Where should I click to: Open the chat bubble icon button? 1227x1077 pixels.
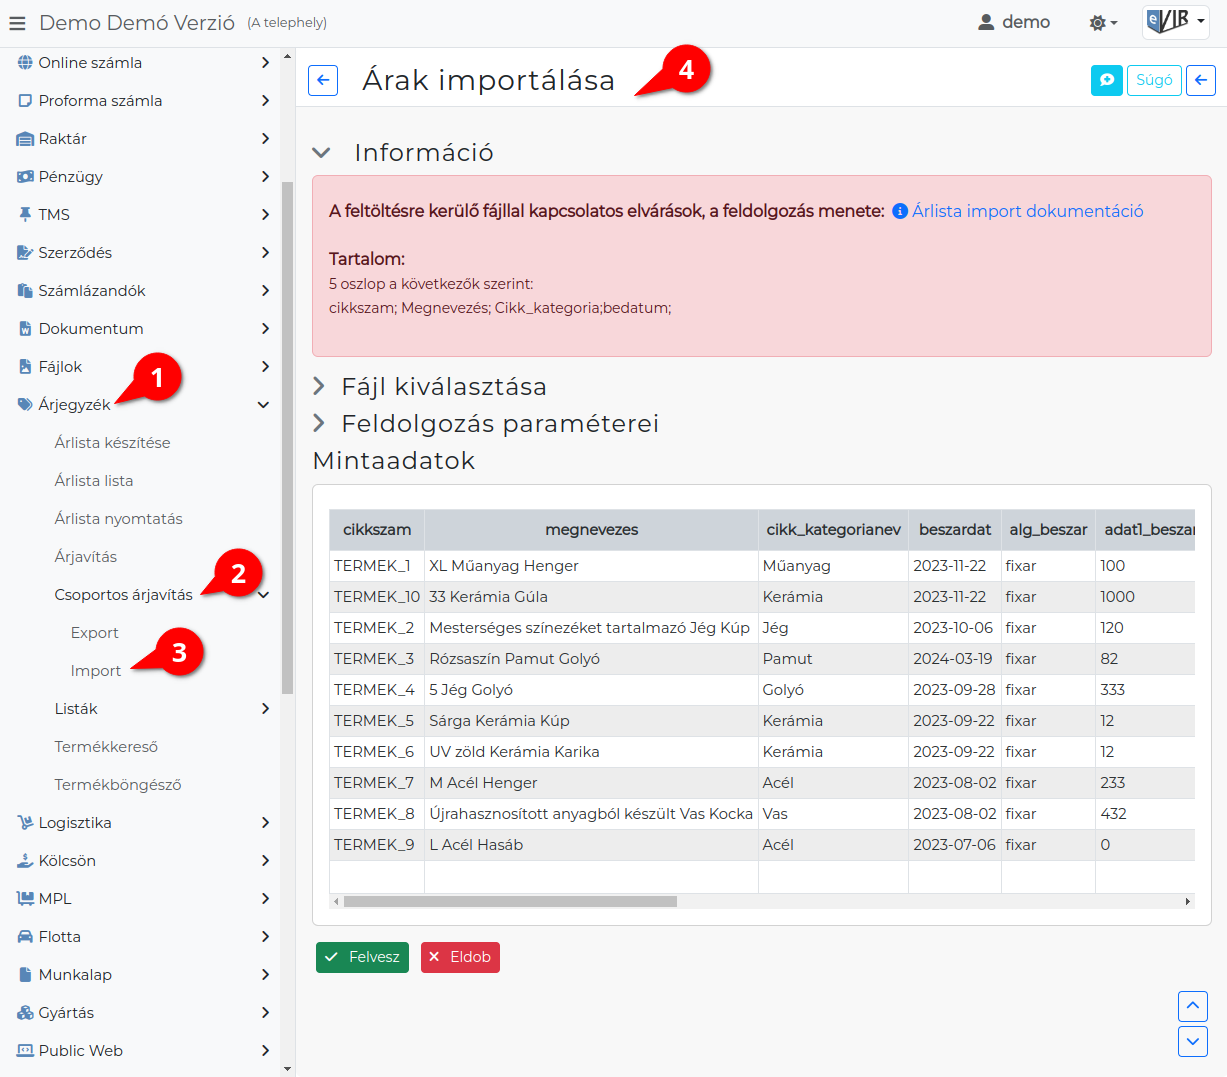point(1107,80)
